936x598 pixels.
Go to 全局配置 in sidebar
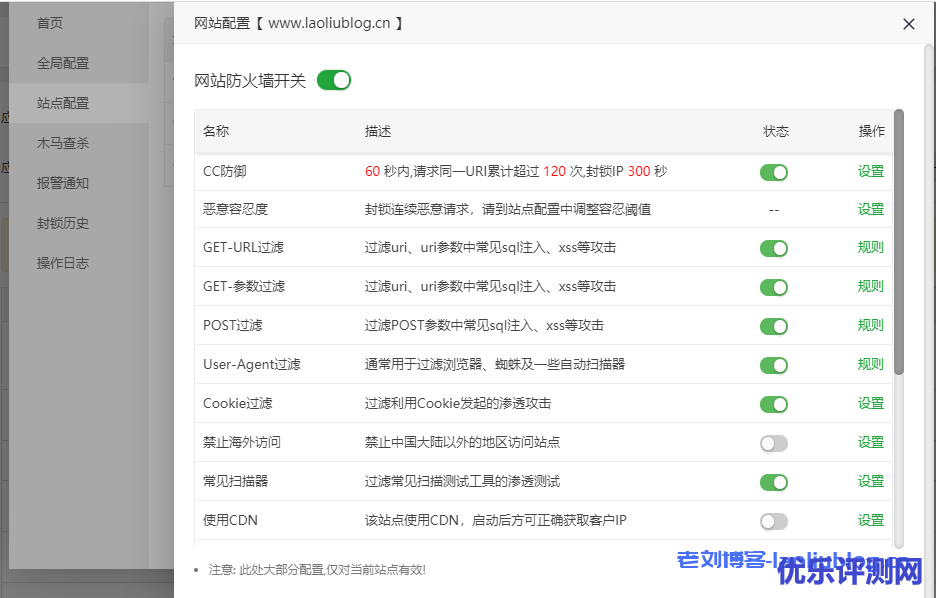point(63,63)
